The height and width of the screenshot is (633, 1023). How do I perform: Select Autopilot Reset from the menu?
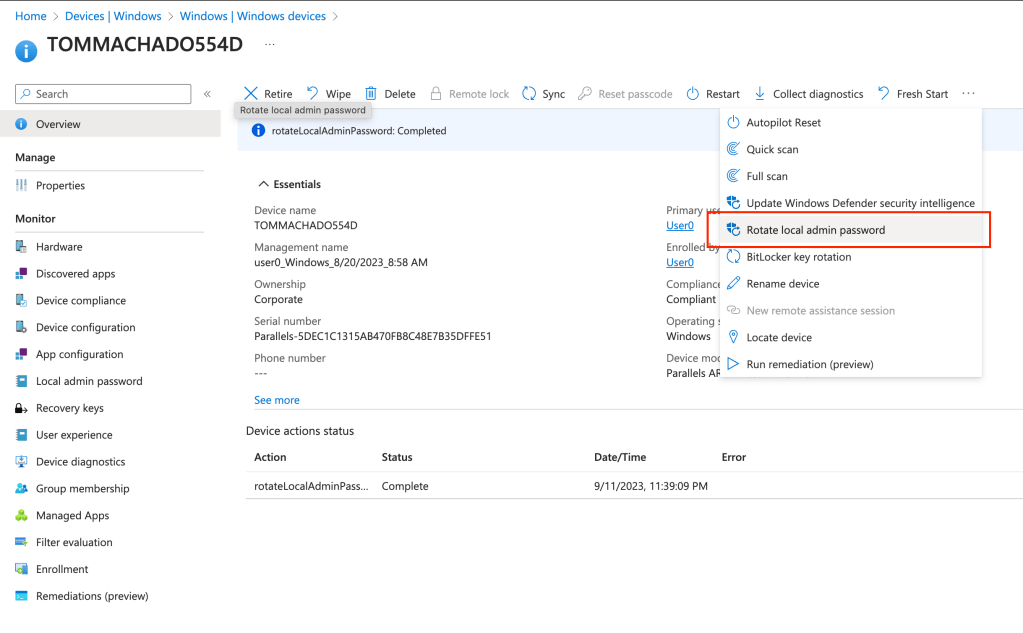(783, 122)
